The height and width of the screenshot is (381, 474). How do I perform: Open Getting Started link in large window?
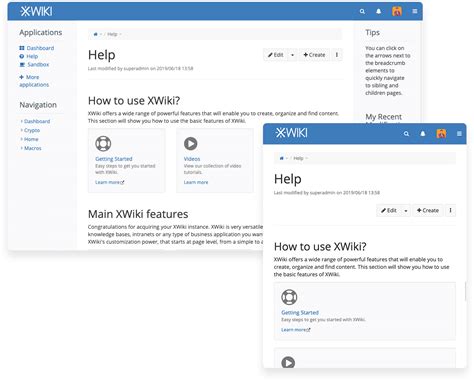(x=114, y=159)
